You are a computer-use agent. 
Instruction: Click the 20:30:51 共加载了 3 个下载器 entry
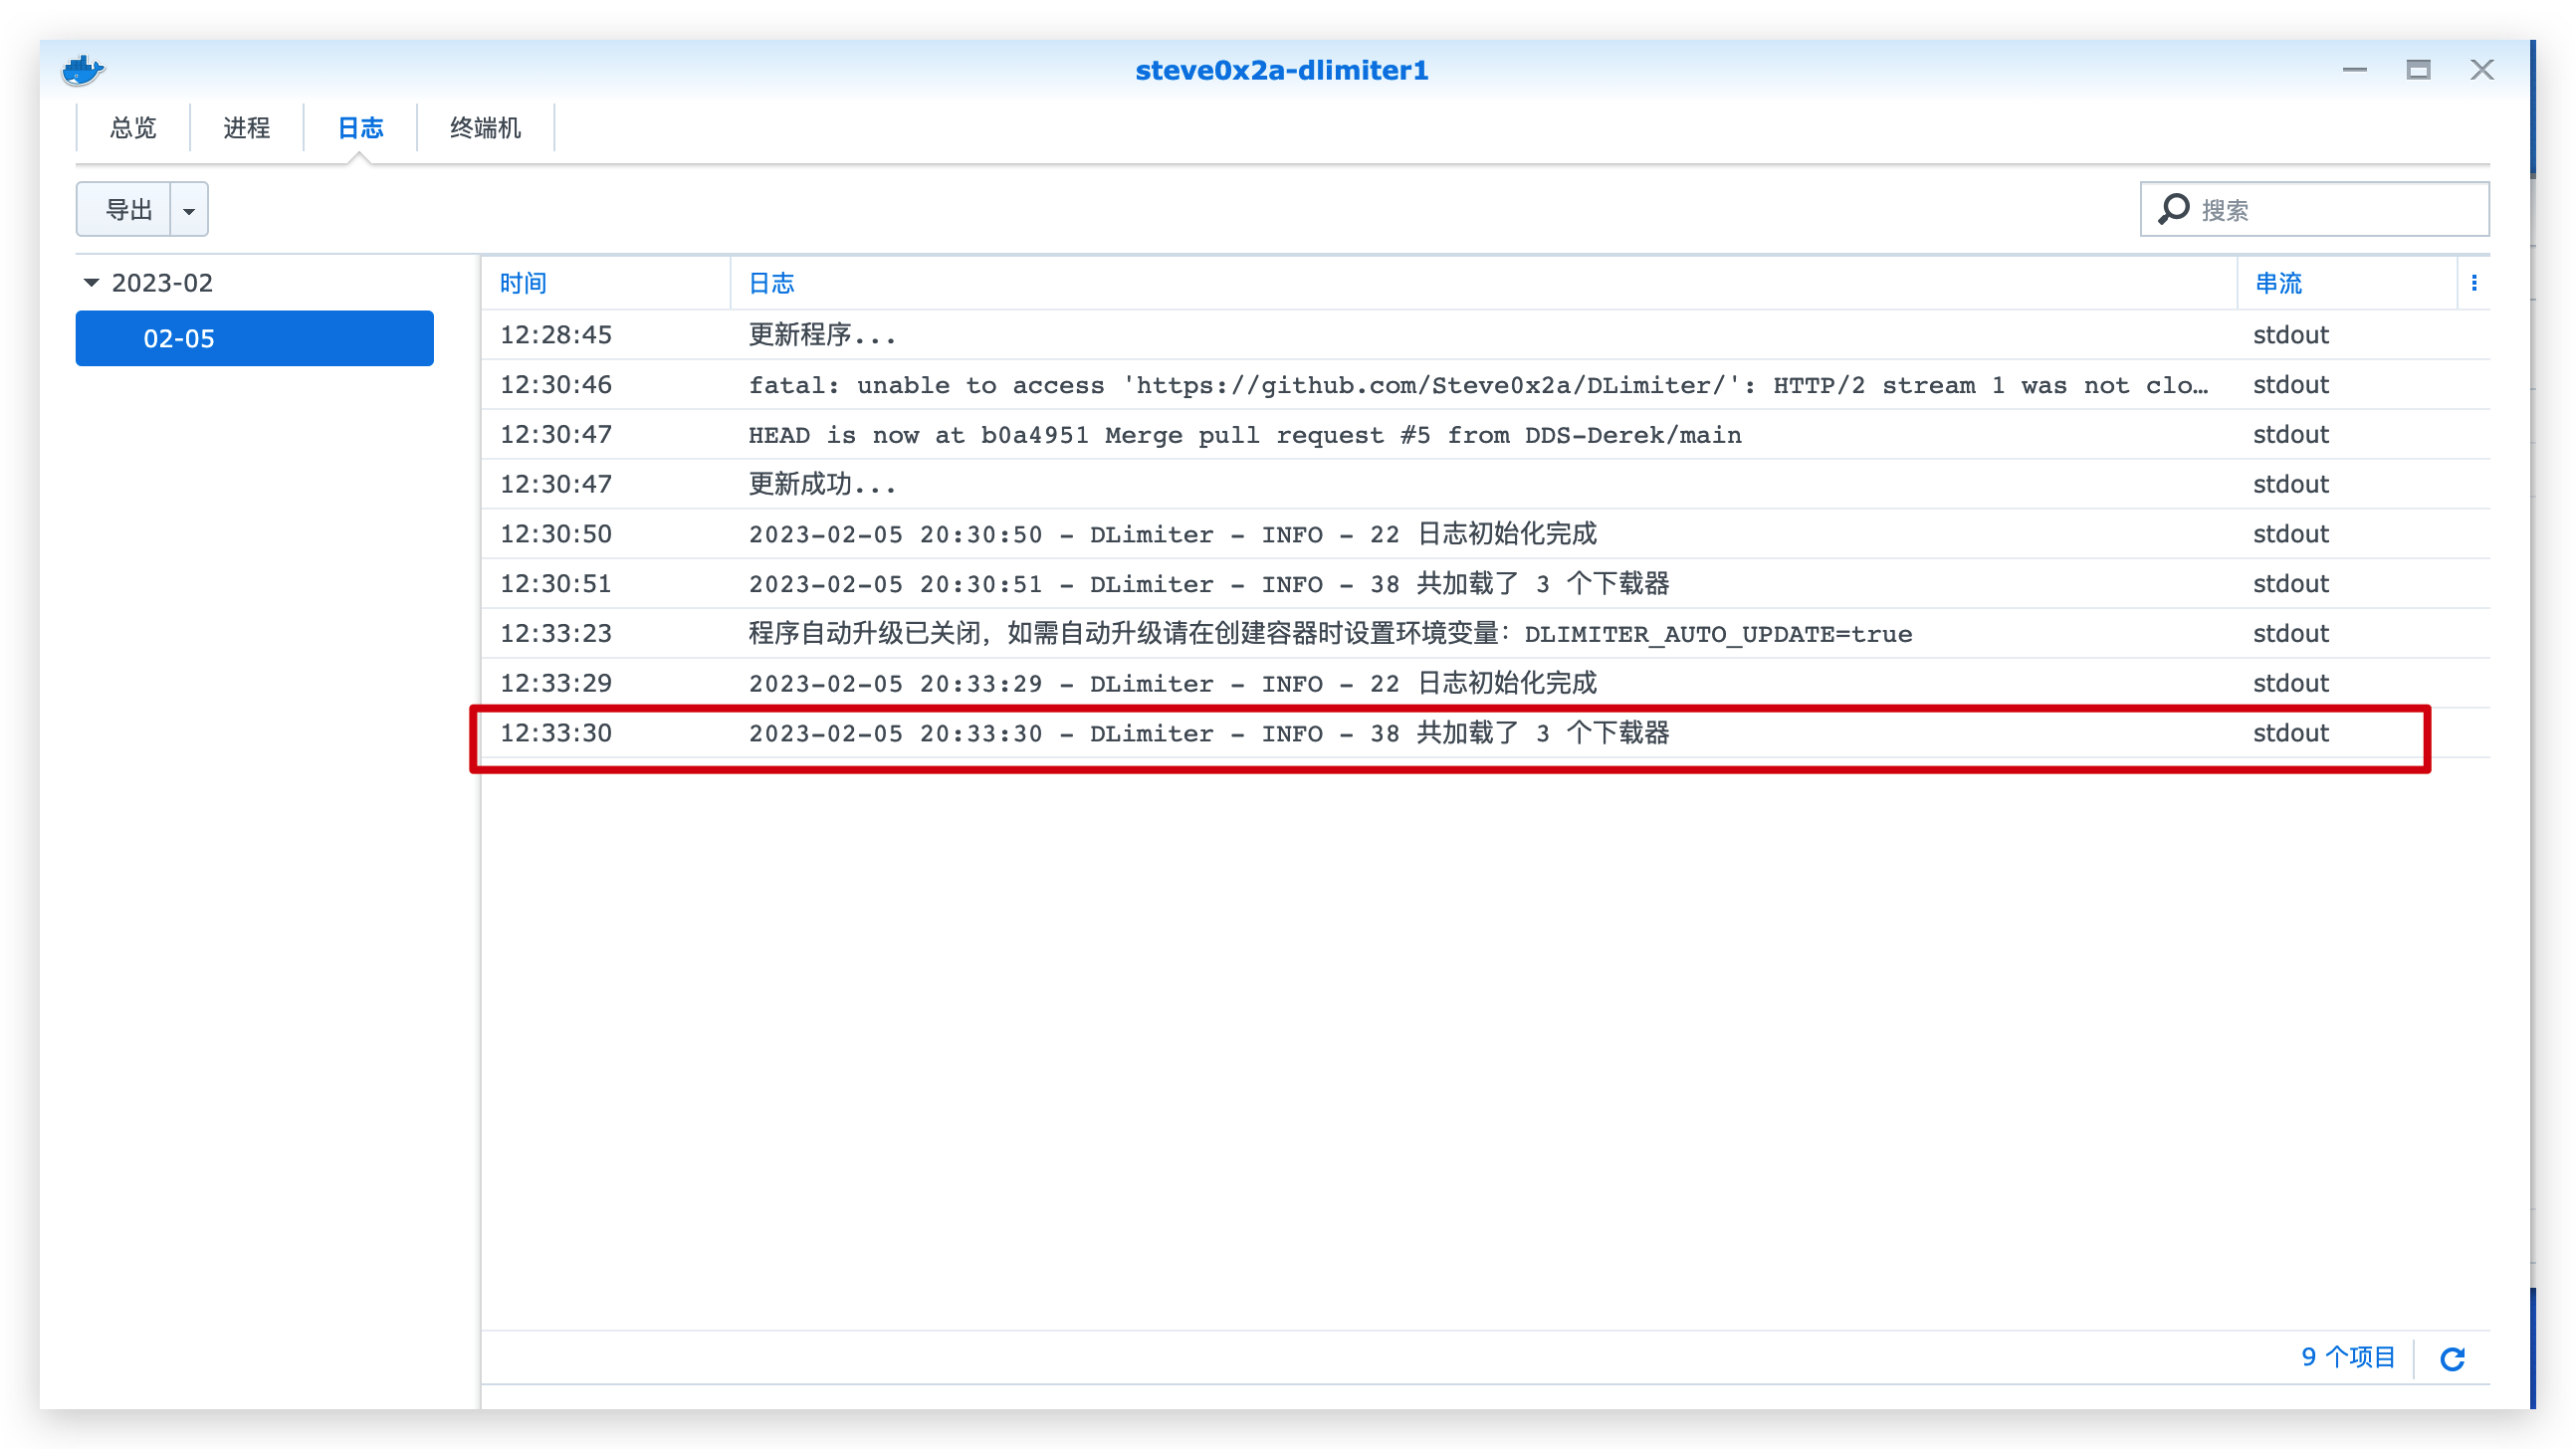[x=1485, y=584]
